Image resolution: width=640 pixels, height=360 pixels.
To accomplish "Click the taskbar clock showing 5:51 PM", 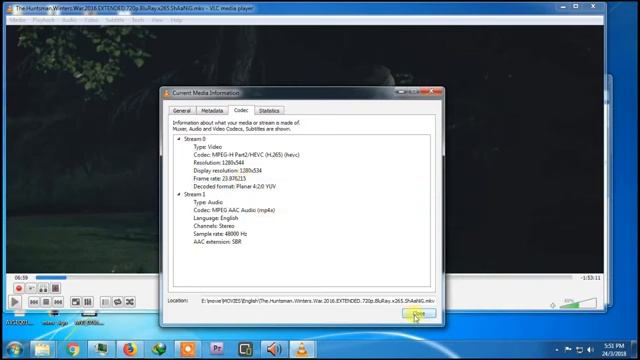I will pyautogui.click(x=614, y=350).
